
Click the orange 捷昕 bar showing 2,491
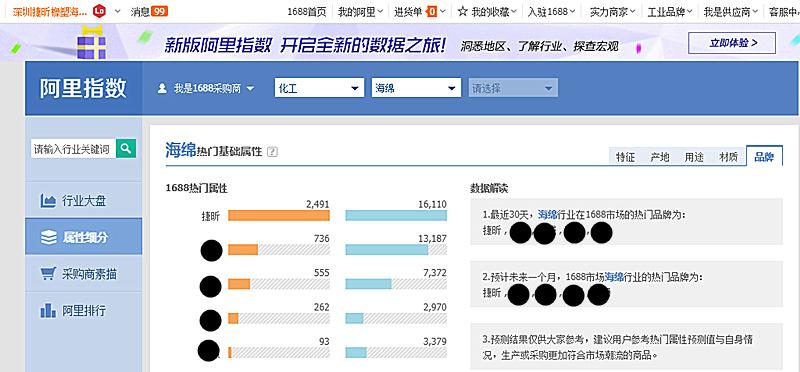(279, 215)
